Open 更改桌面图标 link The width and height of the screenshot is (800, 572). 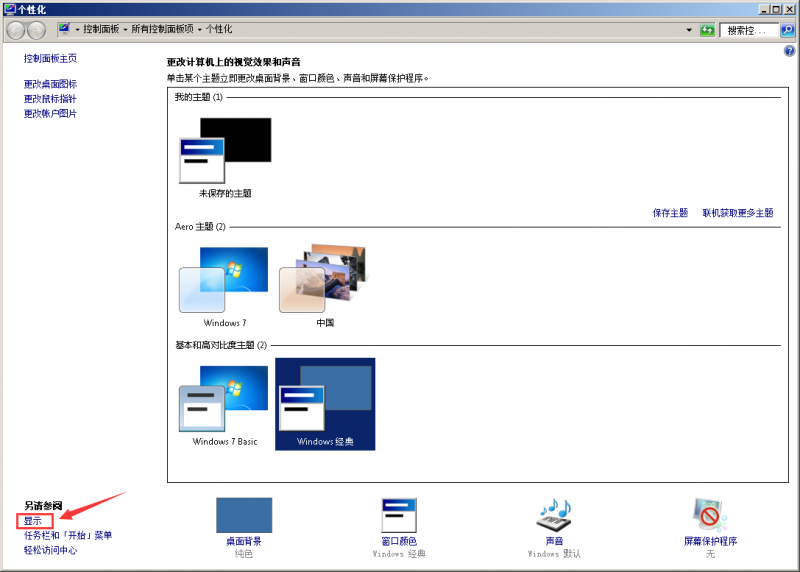tap(50, 84)
